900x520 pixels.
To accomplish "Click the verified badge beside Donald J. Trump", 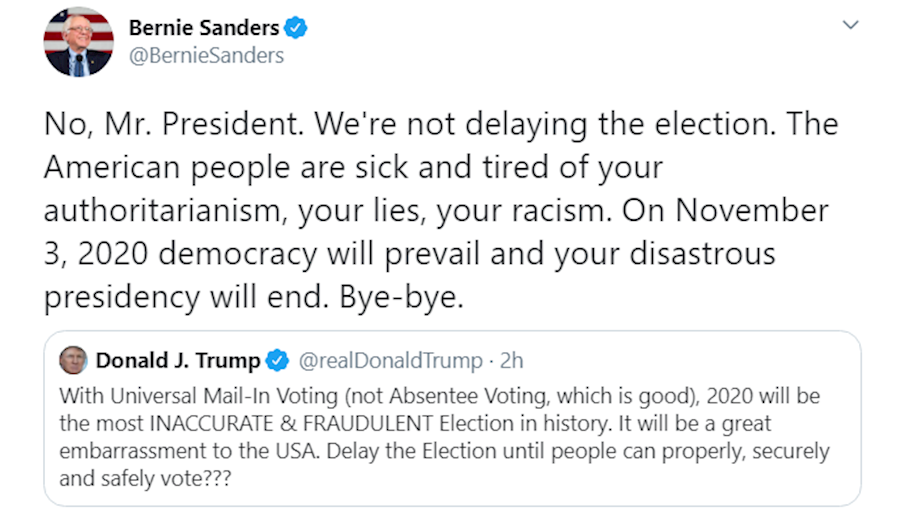I will tap(277, 360).
